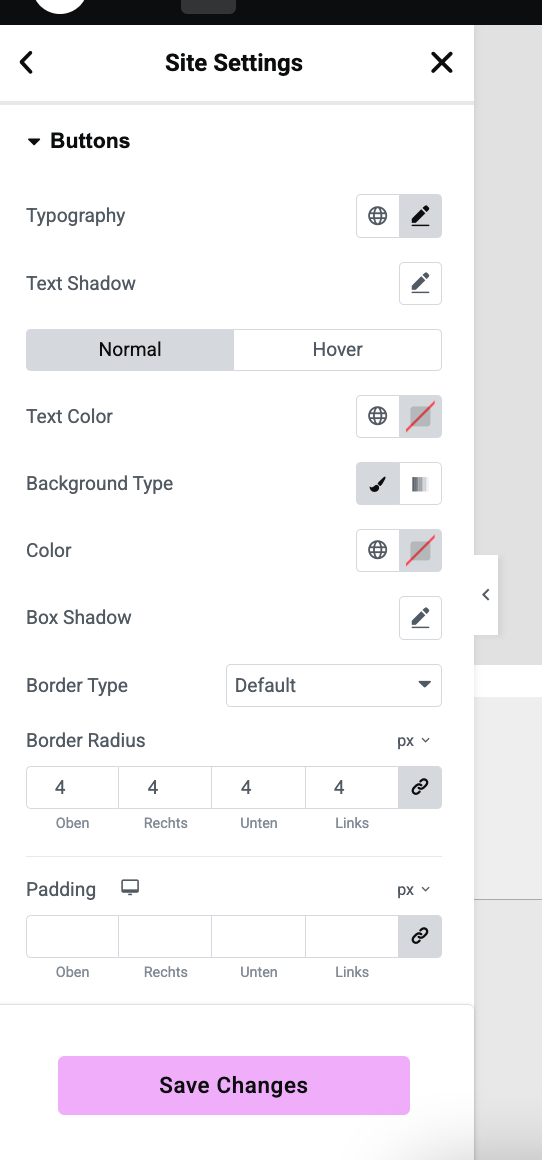Open the Text Color swatch picker

click(x=421, y=417)
